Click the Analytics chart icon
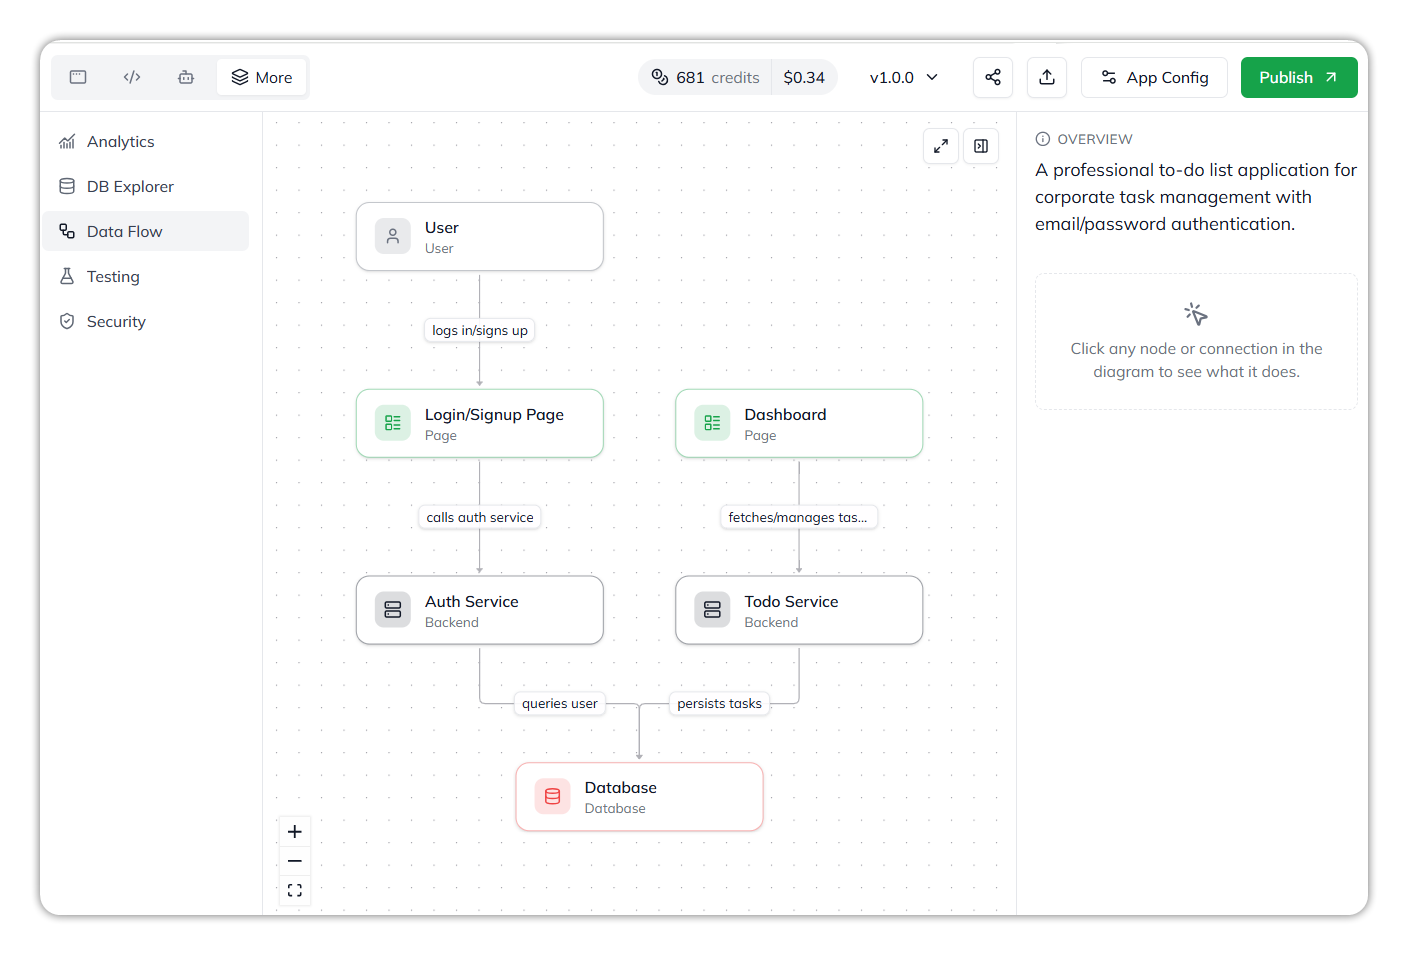The image size is (1408, 955). pyautogui.click(x=67, y=141)
